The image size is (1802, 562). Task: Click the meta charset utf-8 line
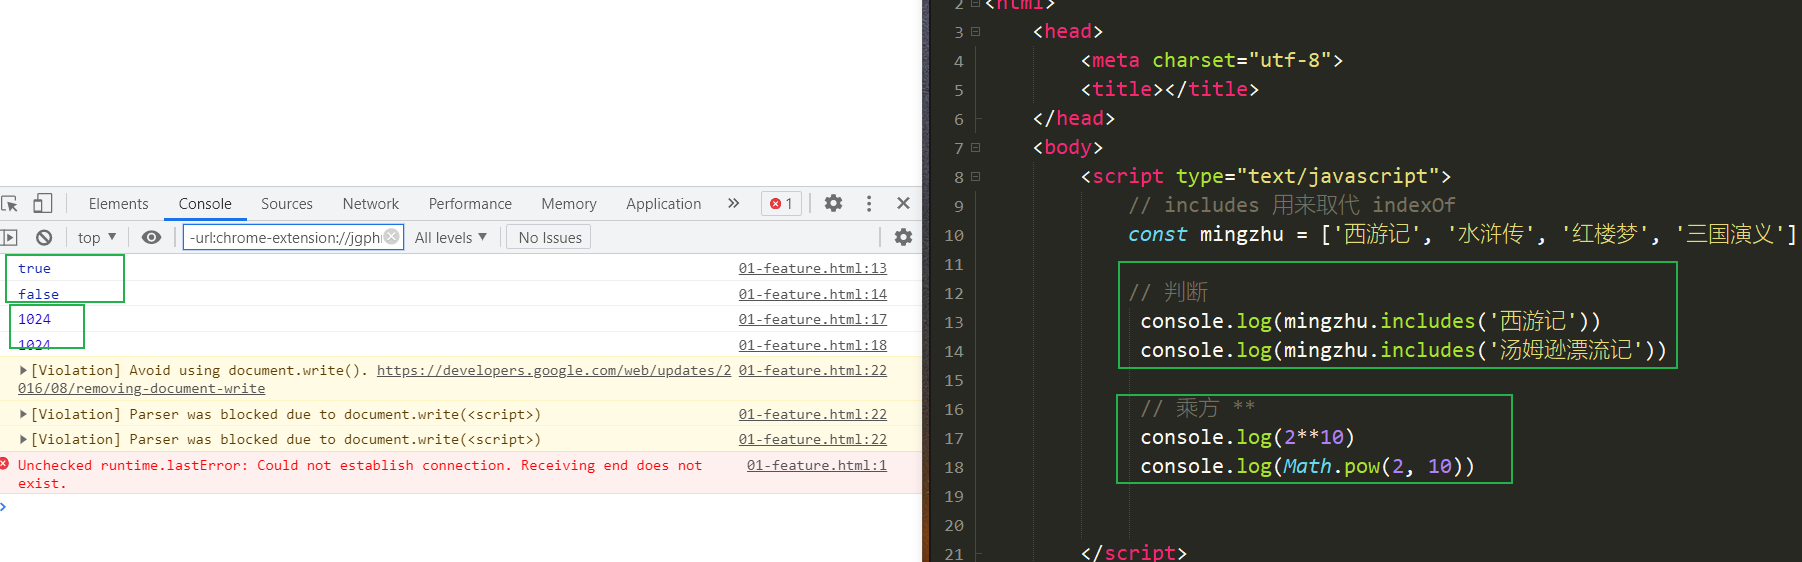(1211, 60)
